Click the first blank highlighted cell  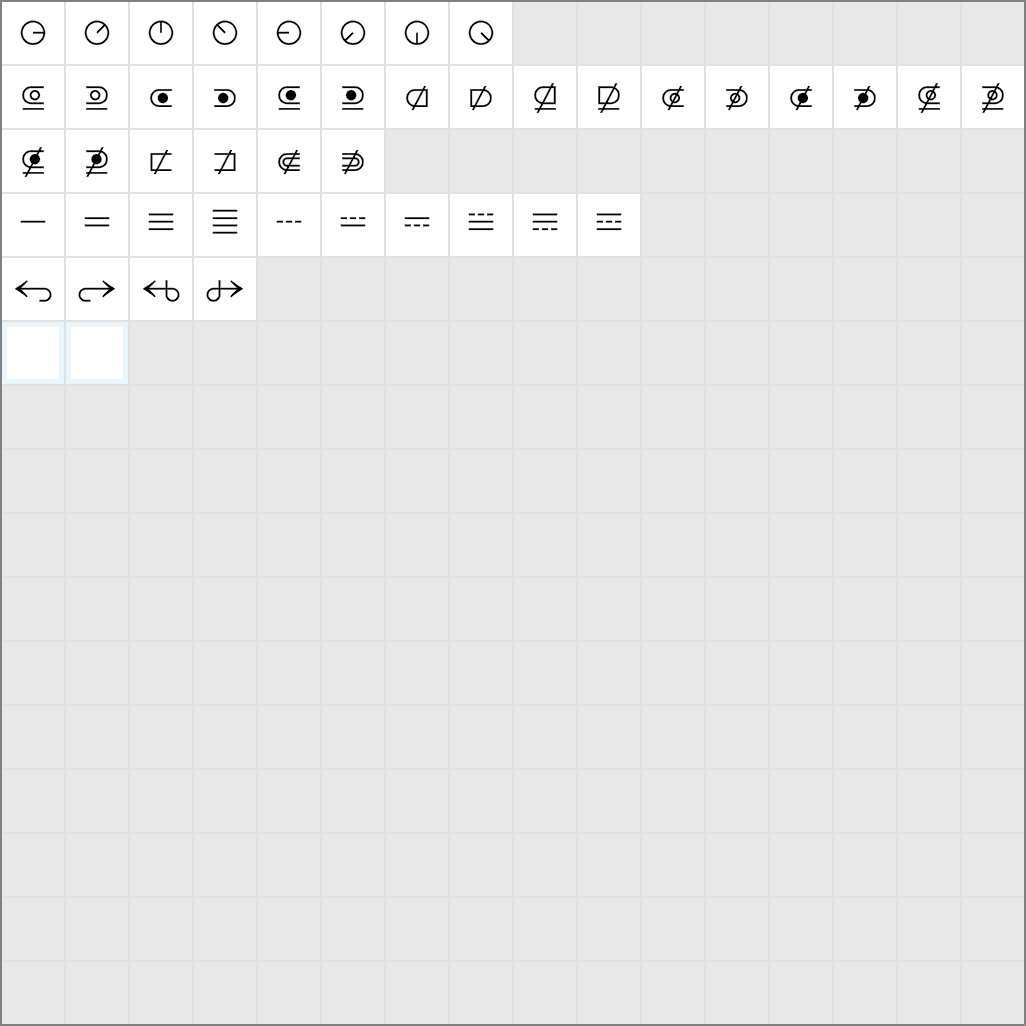click(33, 353)
